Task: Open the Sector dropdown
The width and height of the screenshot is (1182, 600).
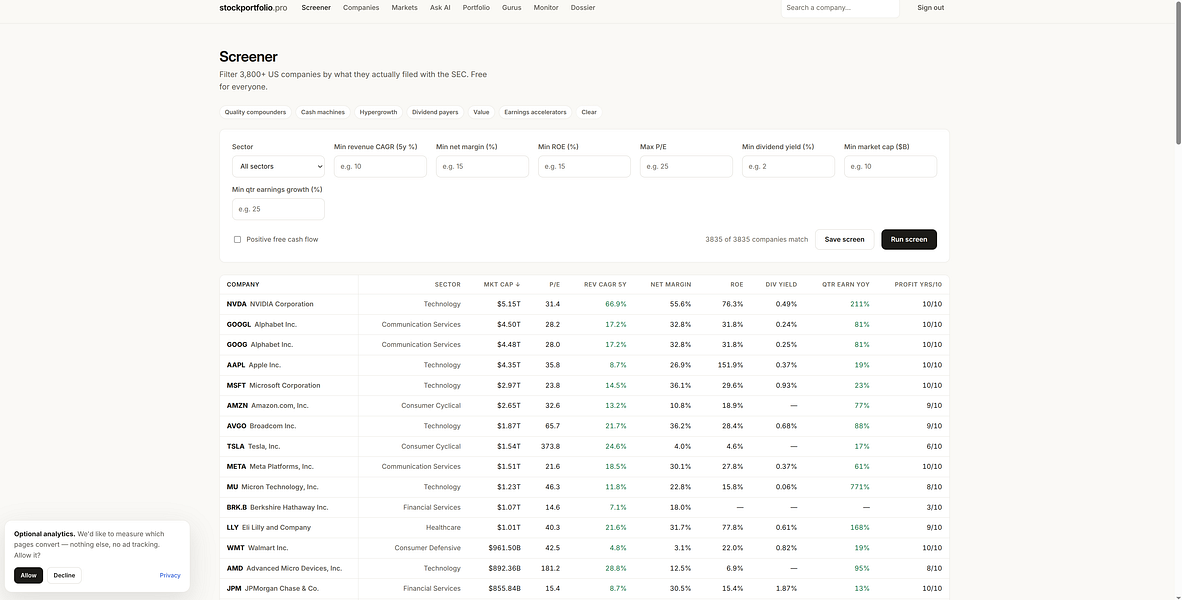Action: point(278,167)
